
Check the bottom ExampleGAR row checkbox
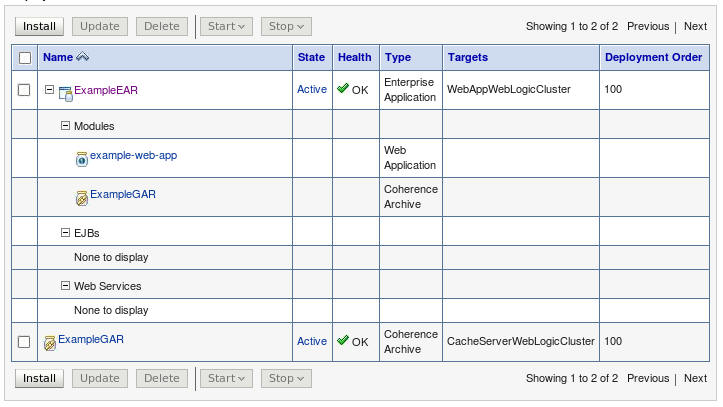tap(25, 342)
